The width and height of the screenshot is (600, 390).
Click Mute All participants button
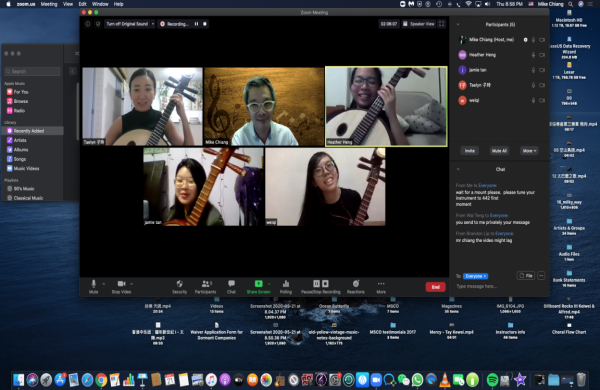[x=499, y=151]
